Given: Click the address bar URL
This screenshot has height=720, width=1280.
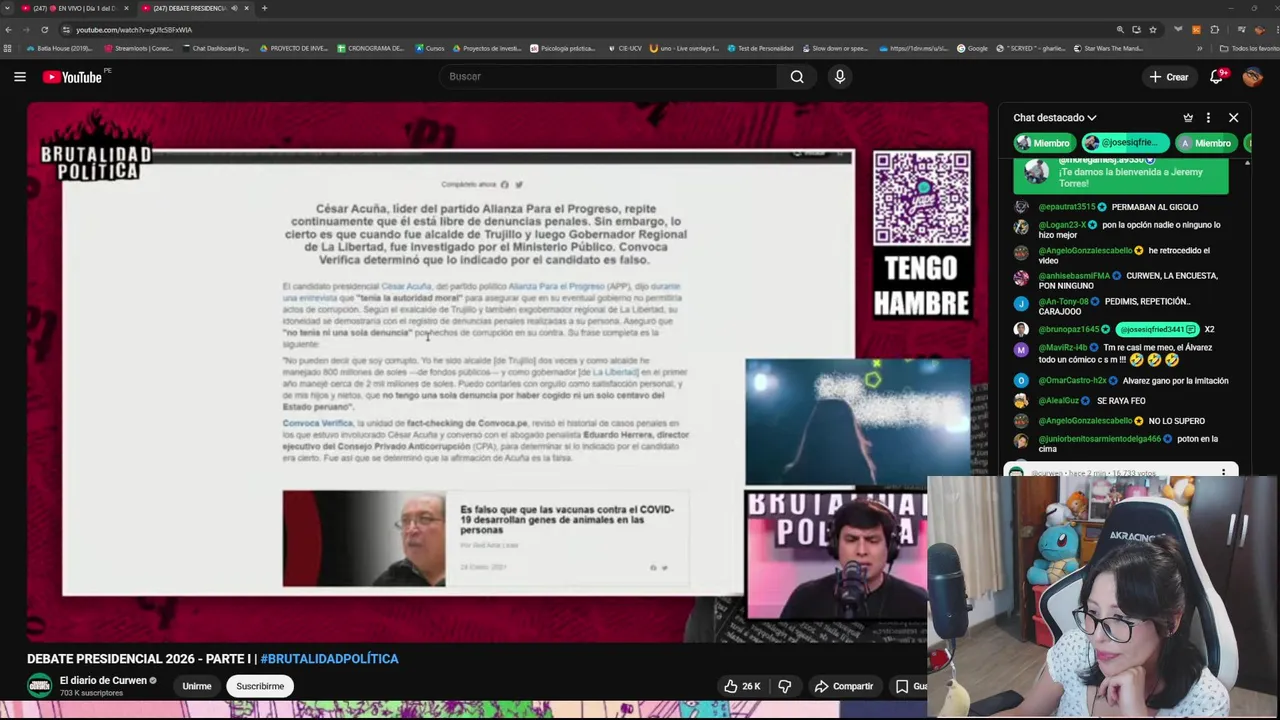Looking at the screenshot, I should [134, 30].
